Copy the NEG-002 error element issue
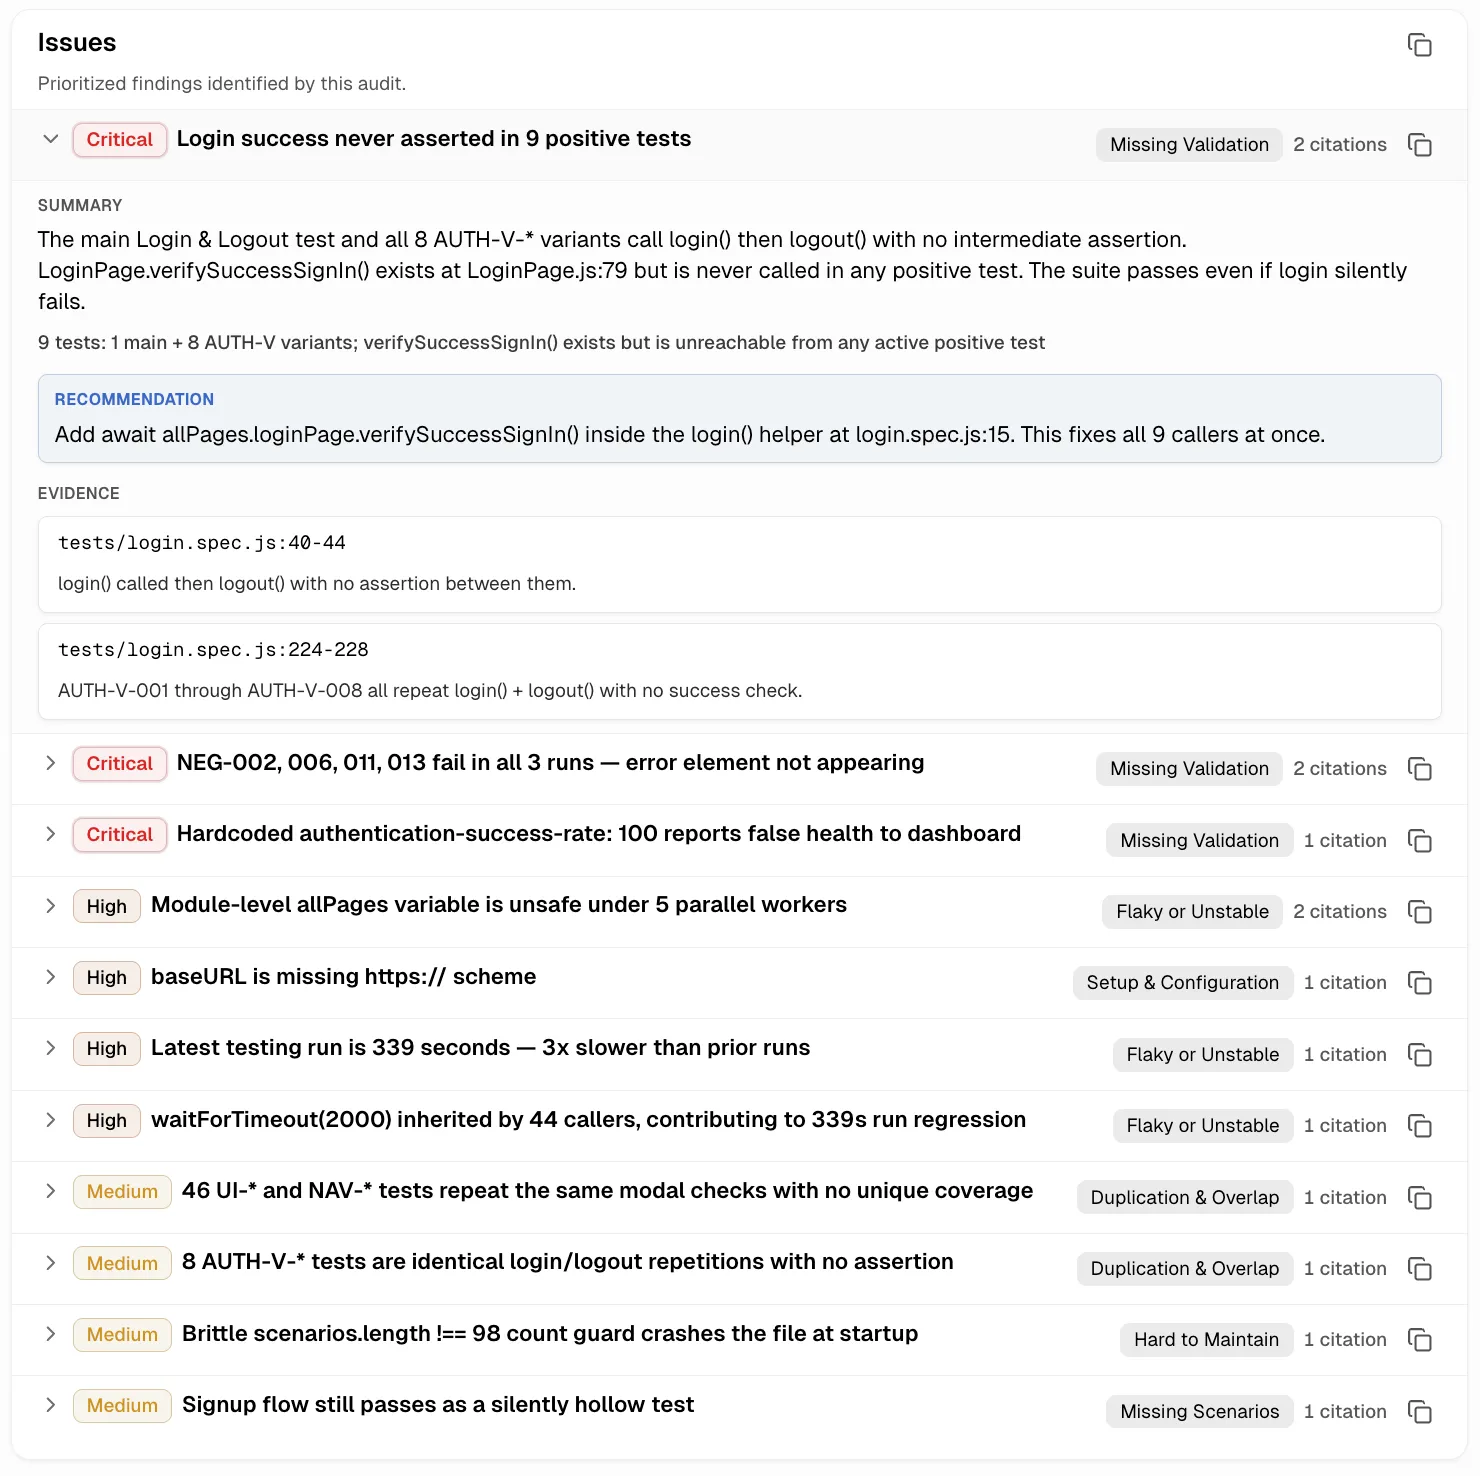This screenshot has width=1480, height=1476. [1420, 768]
